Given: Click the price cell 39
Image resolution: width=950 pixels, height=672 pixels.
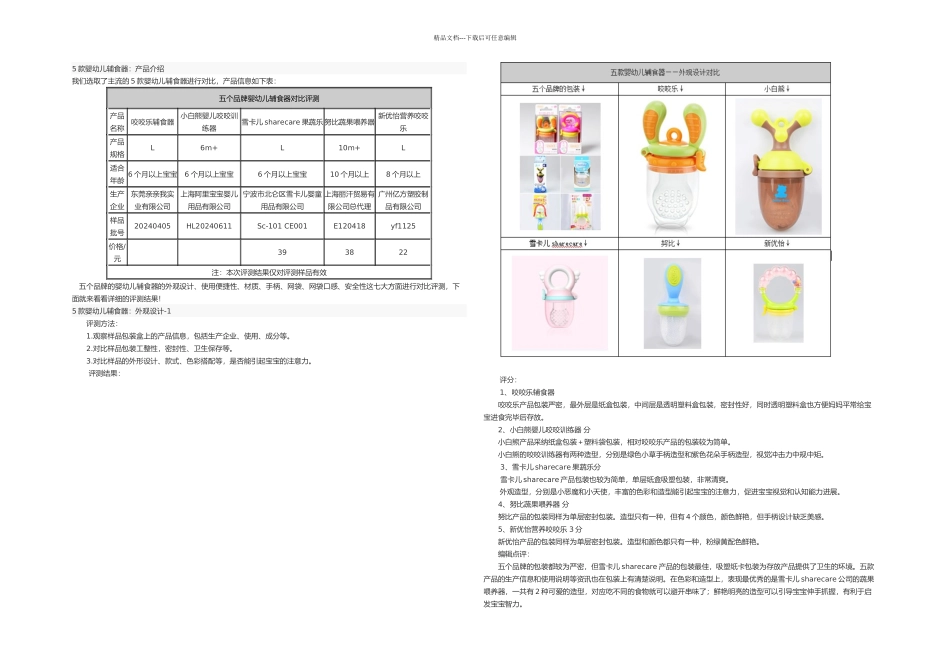Looking at the screenshot, I should click(282, 252).
